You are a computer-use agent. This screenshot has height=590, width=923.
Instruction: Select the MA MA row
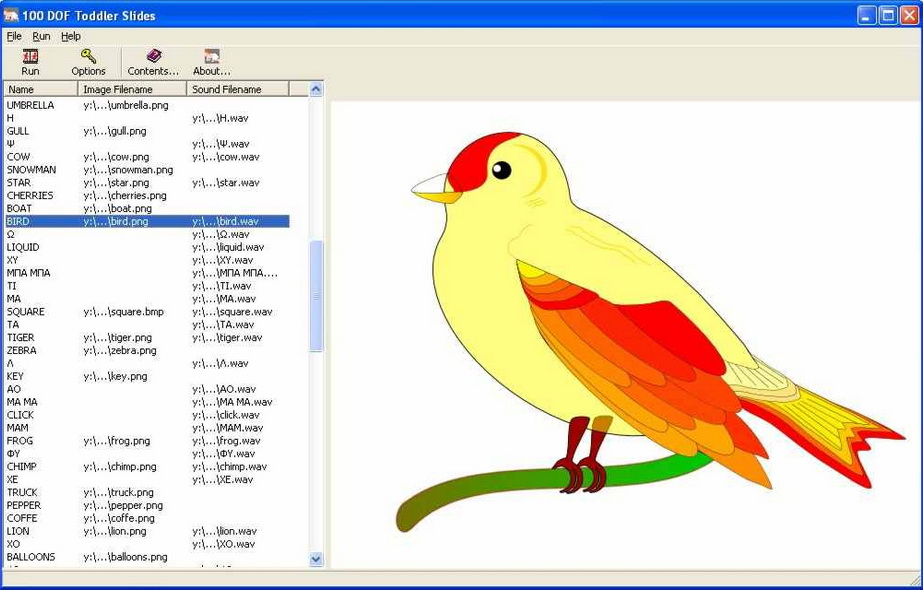point(147,402)
